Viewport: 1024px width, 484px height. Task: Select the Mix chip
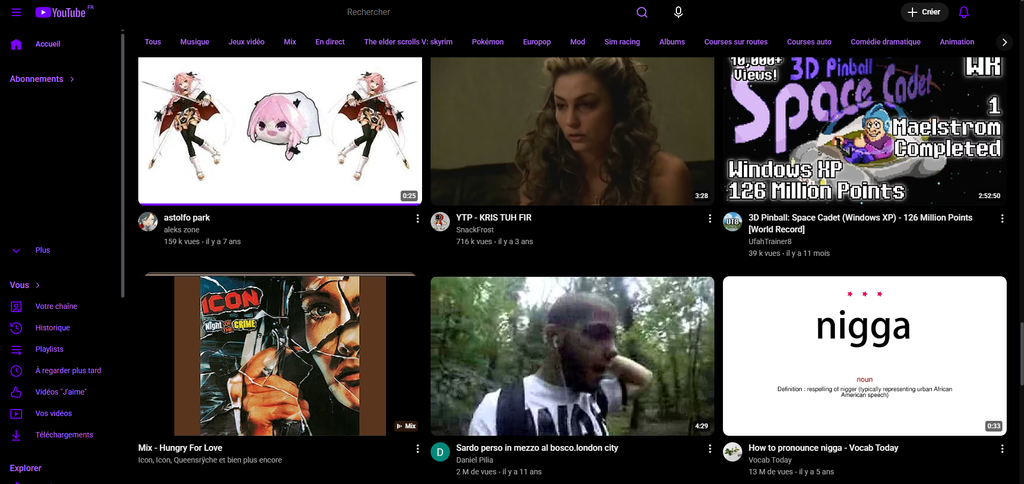click(290, 42)
